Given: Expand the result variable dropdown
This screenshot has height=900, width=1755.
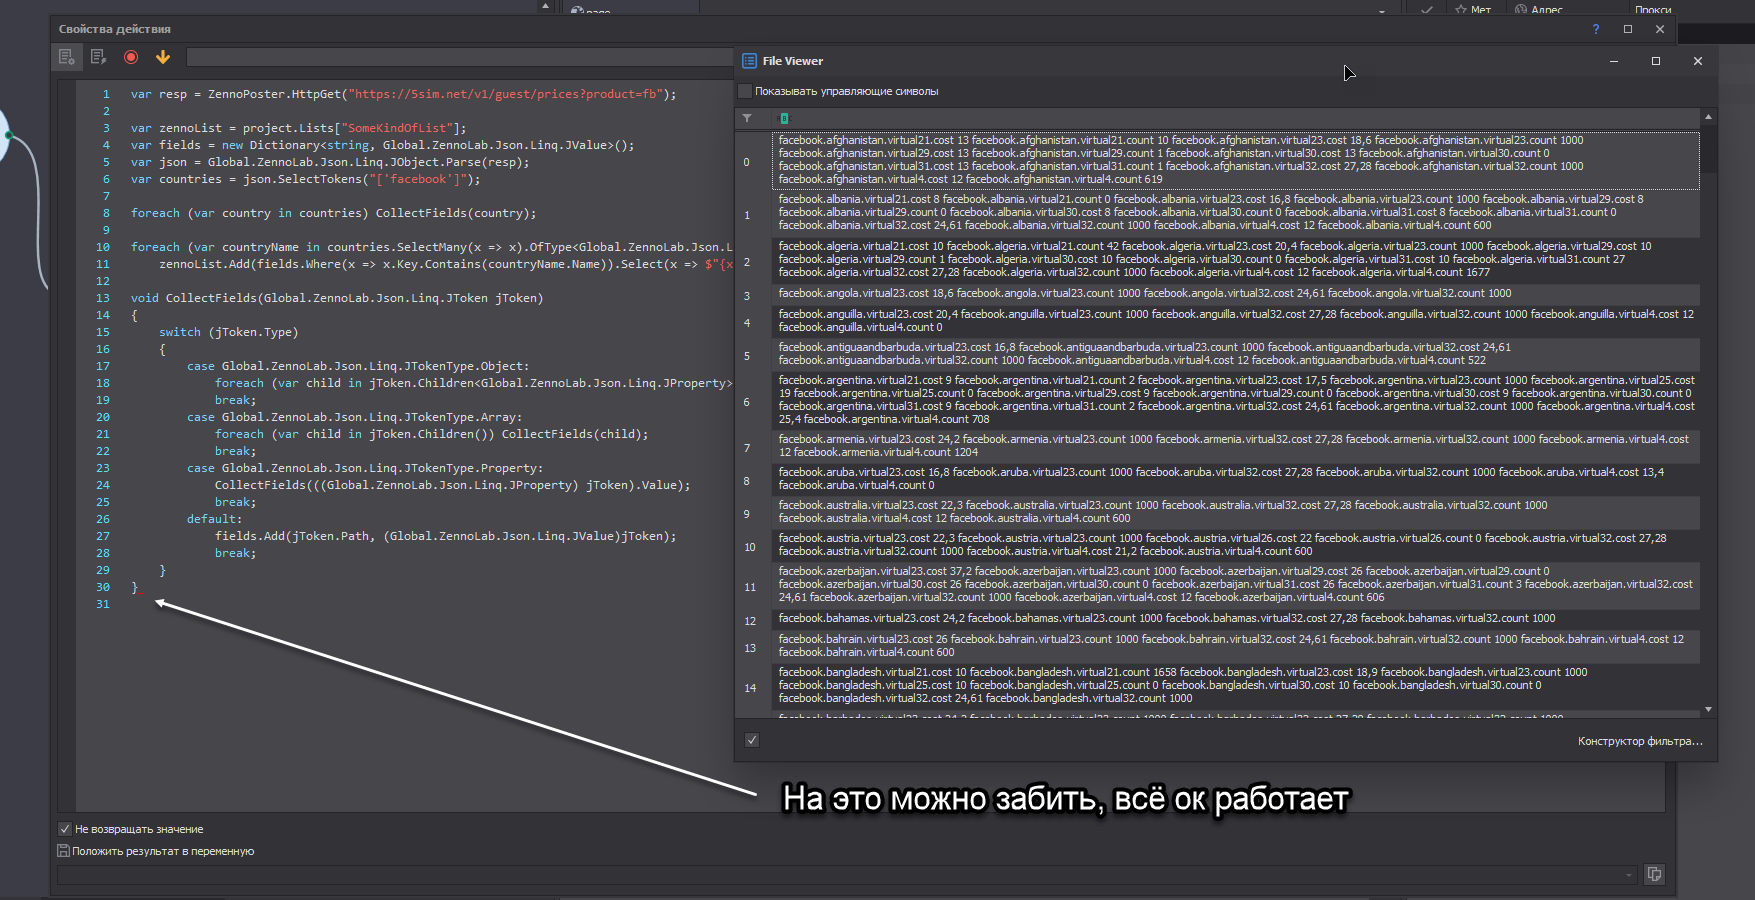Looking at the screenshot, I should tap(1629, 875).
